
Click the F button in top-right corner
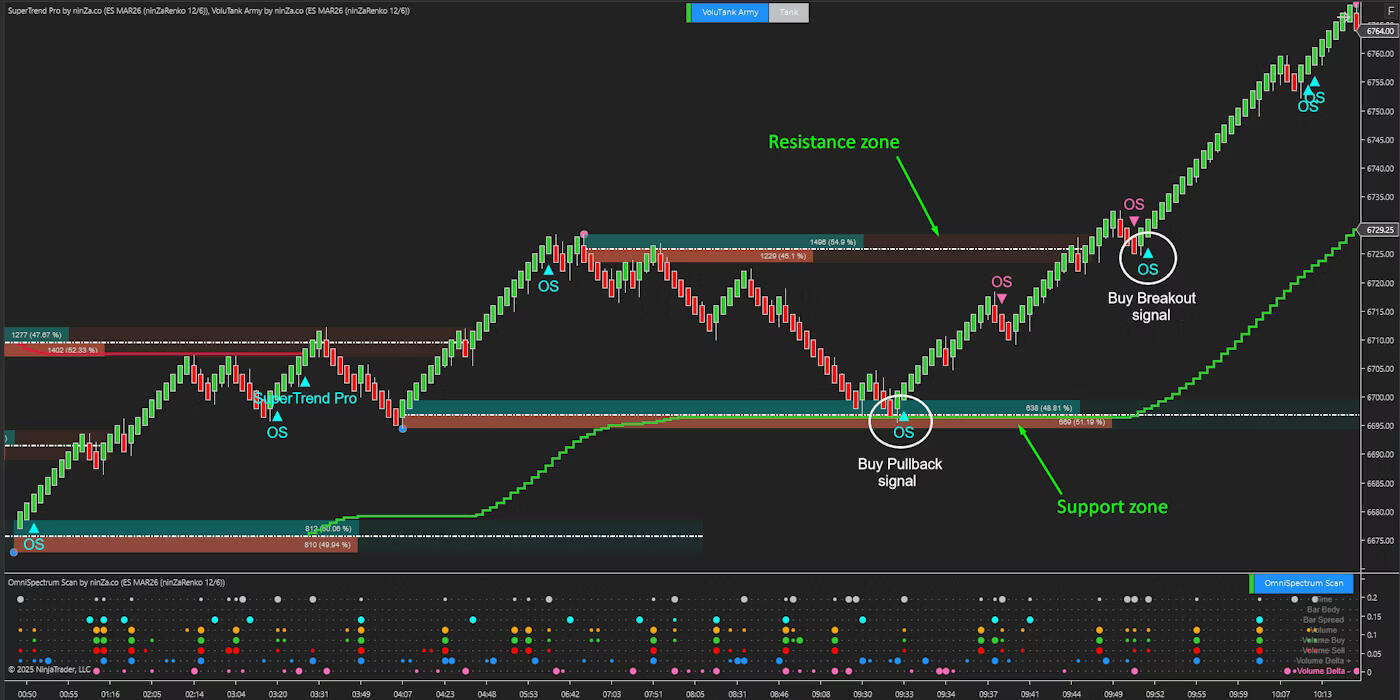1385,11
